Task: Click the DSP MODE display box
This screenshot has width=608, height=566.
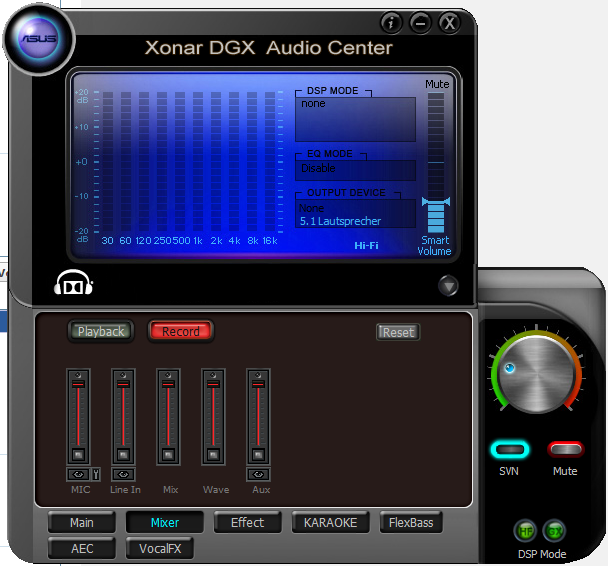Action: click(x=355, y=119)
